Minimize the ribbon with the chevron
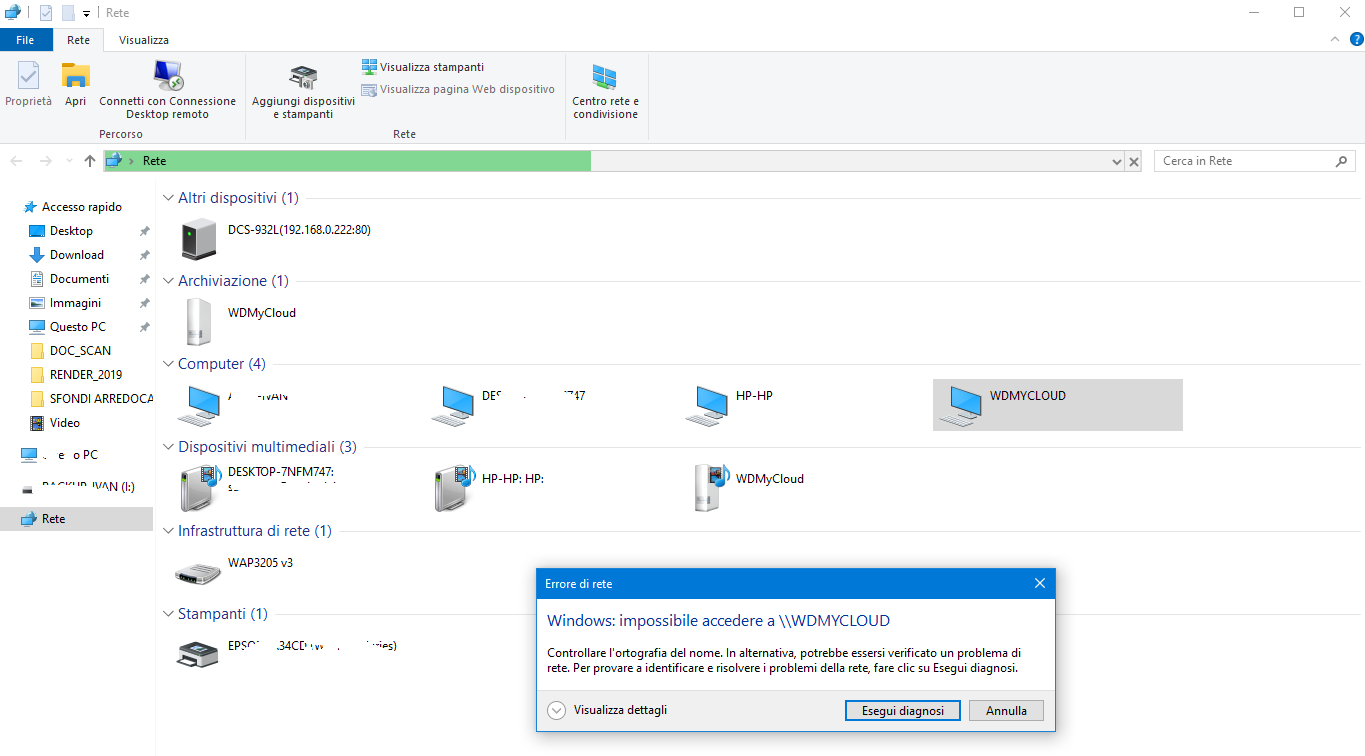 (x=1334, y=40)
